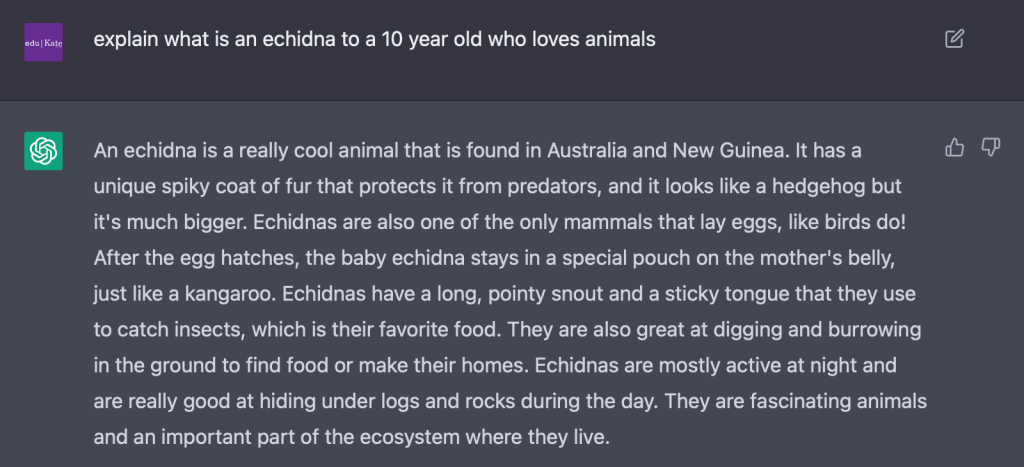The height and width of the screenshot is (467, 1024).
Task: Click the purple edu|Kate user avatar
Action: coord(44,41)
